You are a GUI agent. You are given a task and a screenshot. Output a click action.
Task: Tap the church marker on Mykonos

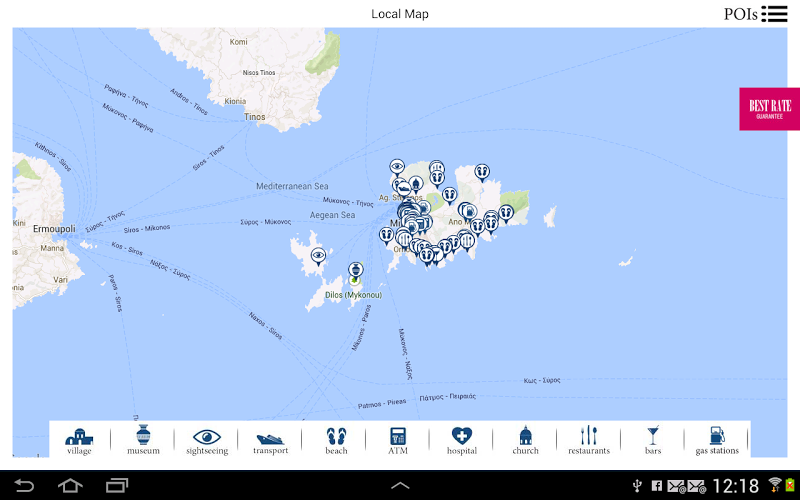point(416,184)
